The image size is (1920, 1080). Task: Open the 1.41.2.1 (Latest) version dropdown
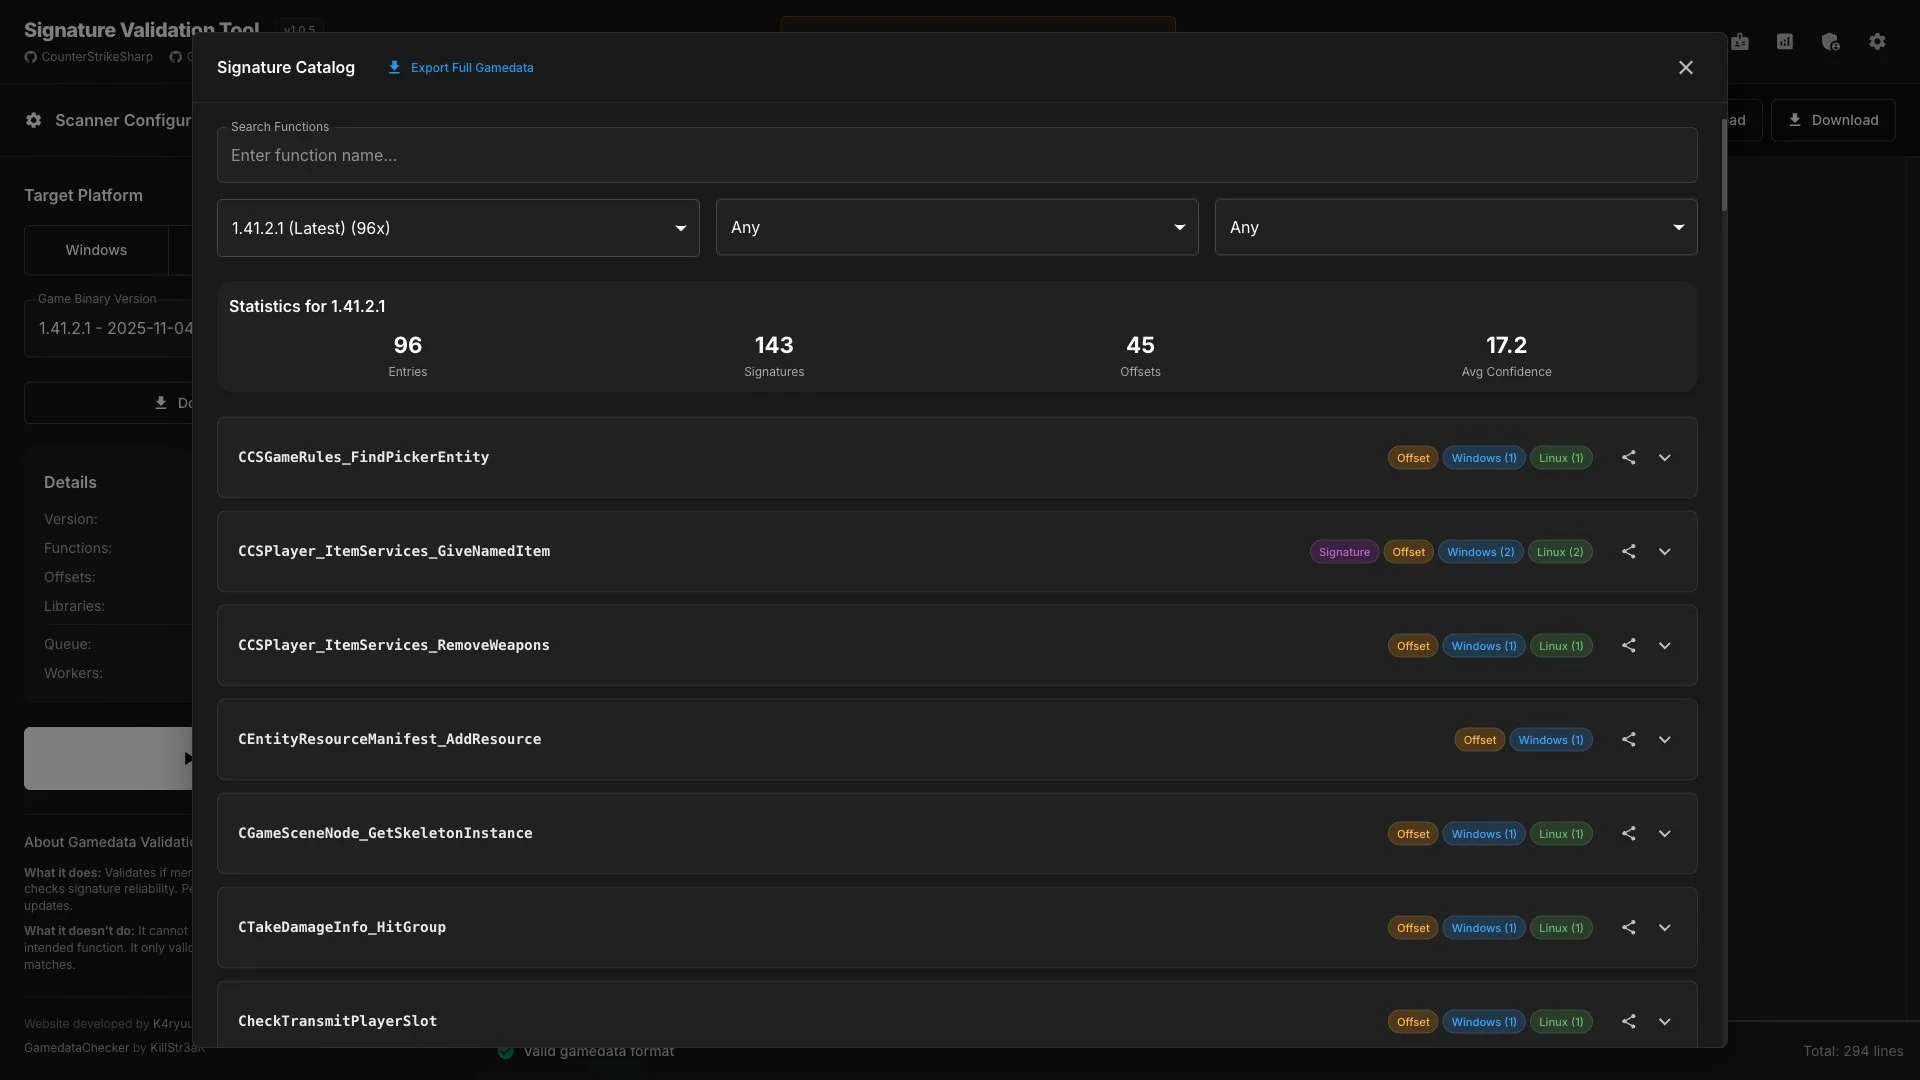[458, 228]
